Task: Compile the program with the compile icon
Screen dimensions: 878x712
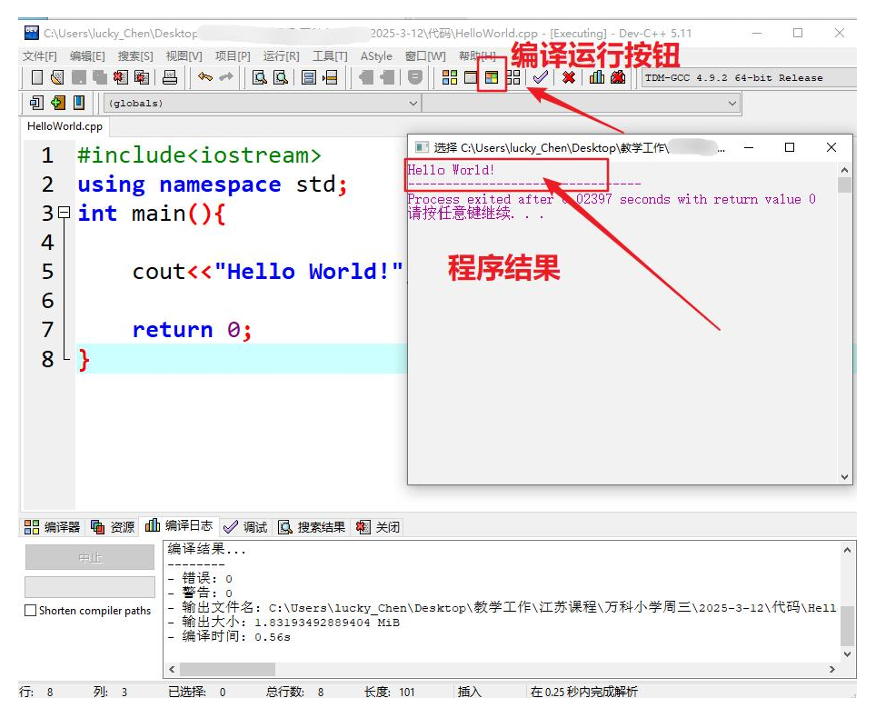Action: pos(449,78)
